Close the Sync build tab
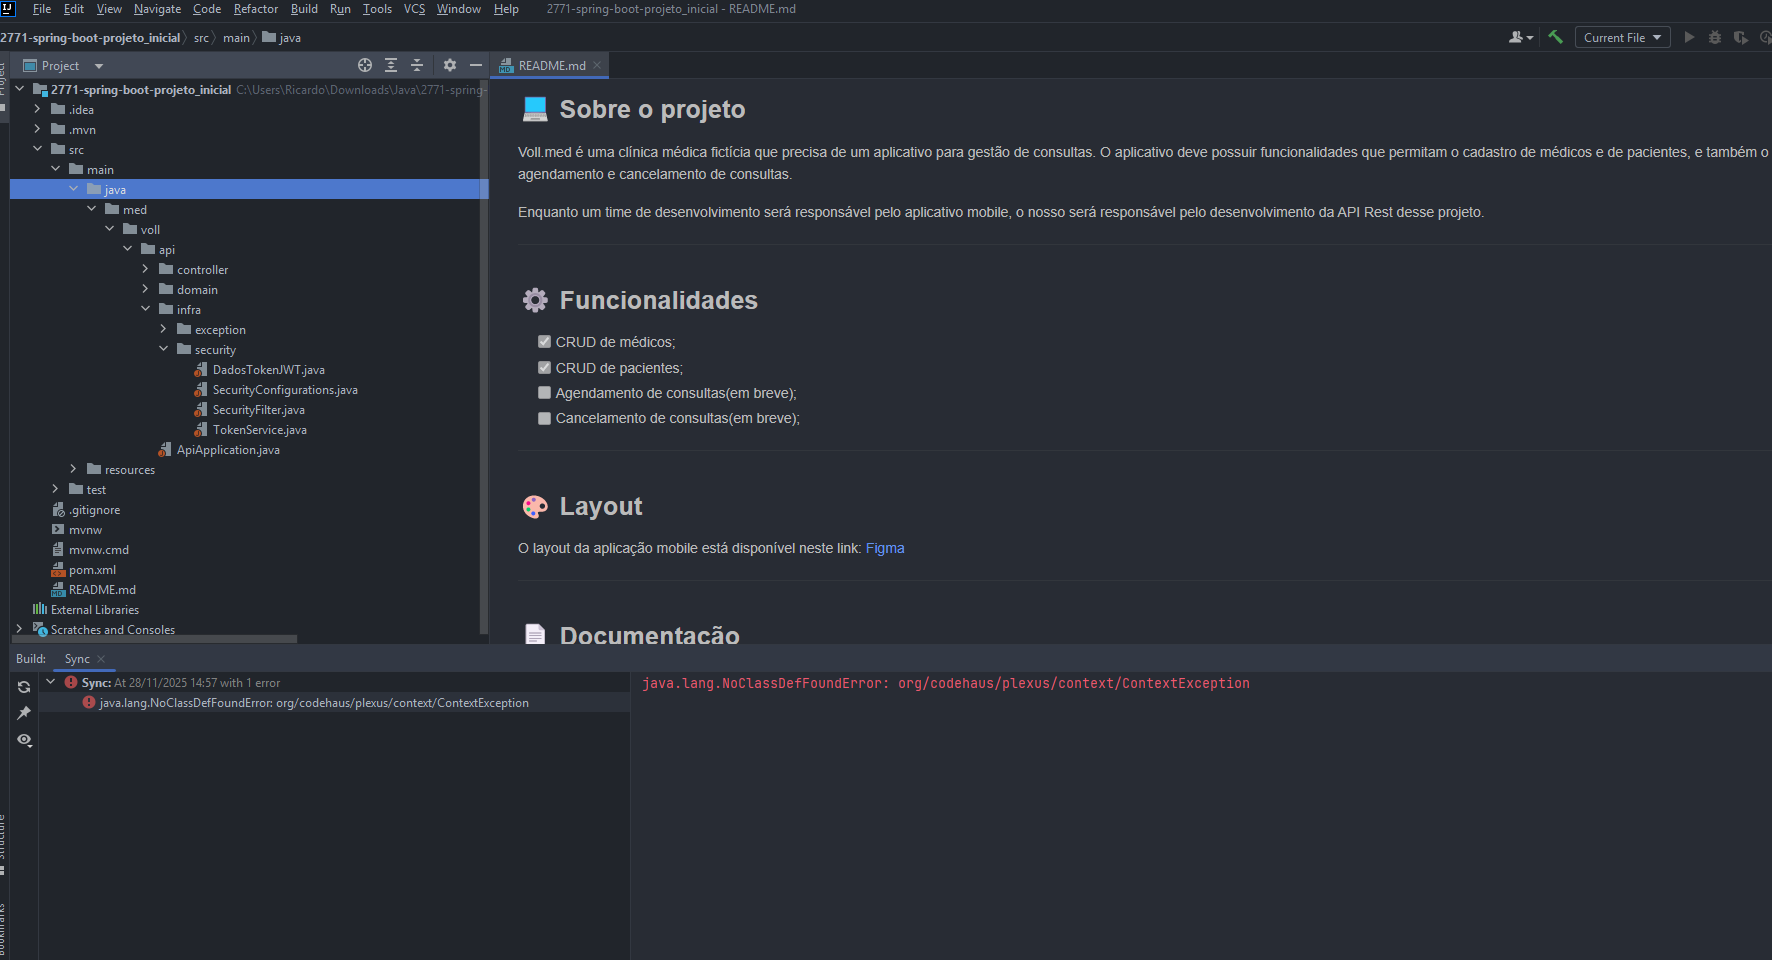 point(101,659)
